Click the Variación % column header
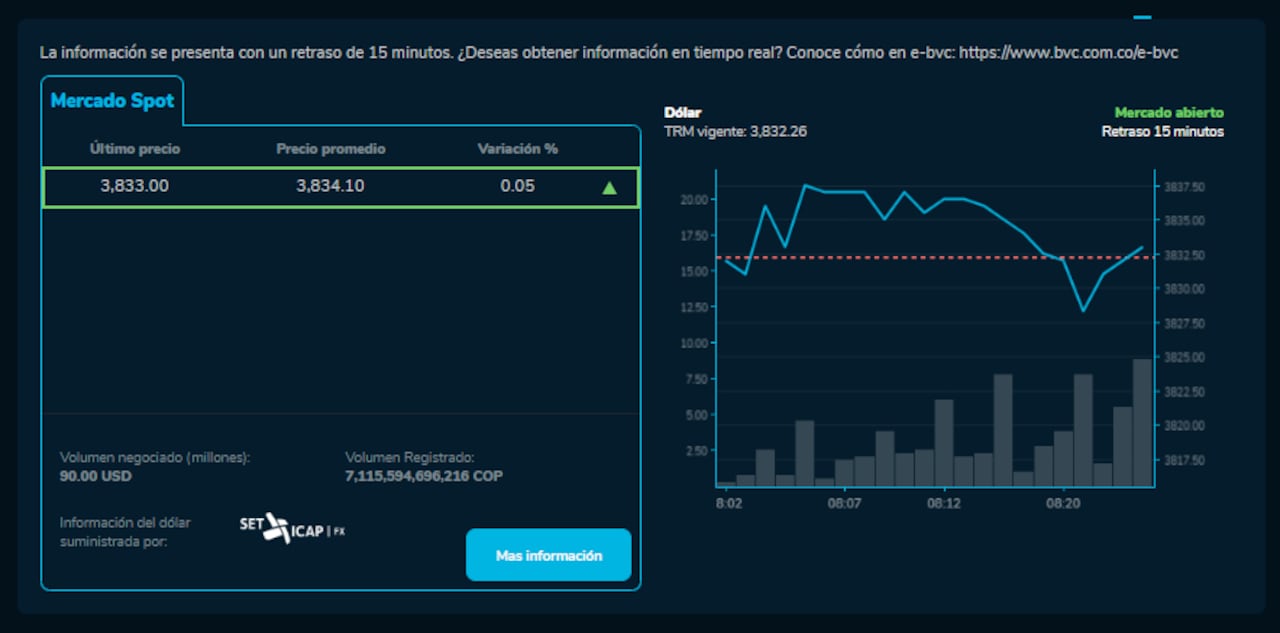Image resolution: width=1280 pixels, height=633 pixels. point(517,149)
